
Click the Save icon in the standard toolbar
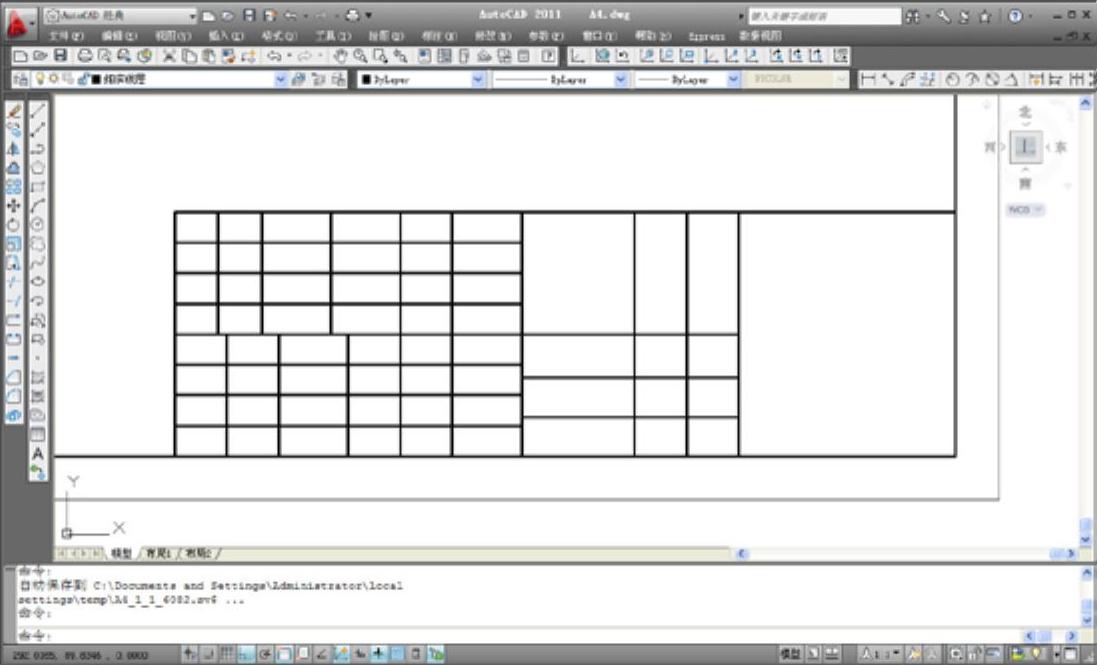tap(61, 56)
